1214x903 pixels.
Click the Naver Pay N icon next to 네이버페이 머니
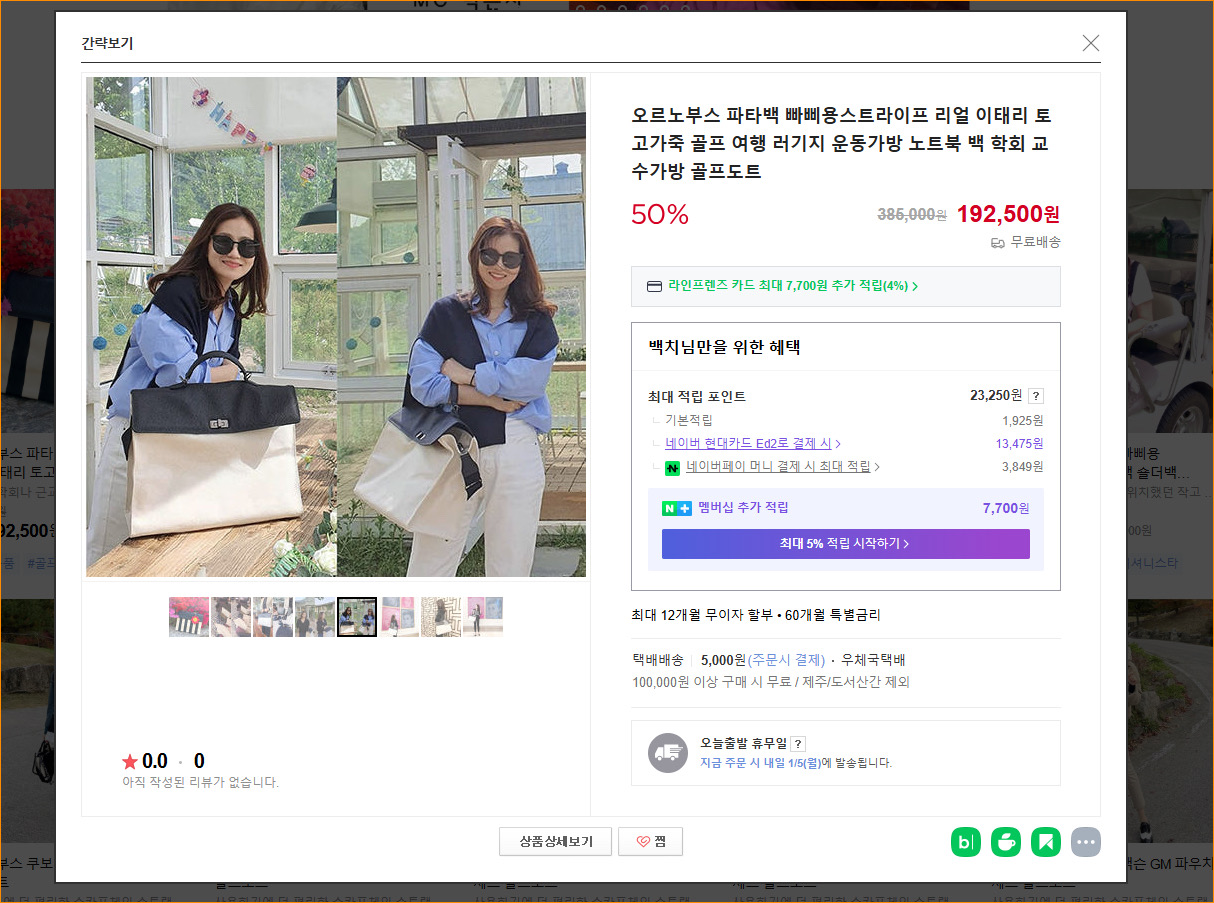click(x=672, y=467)
